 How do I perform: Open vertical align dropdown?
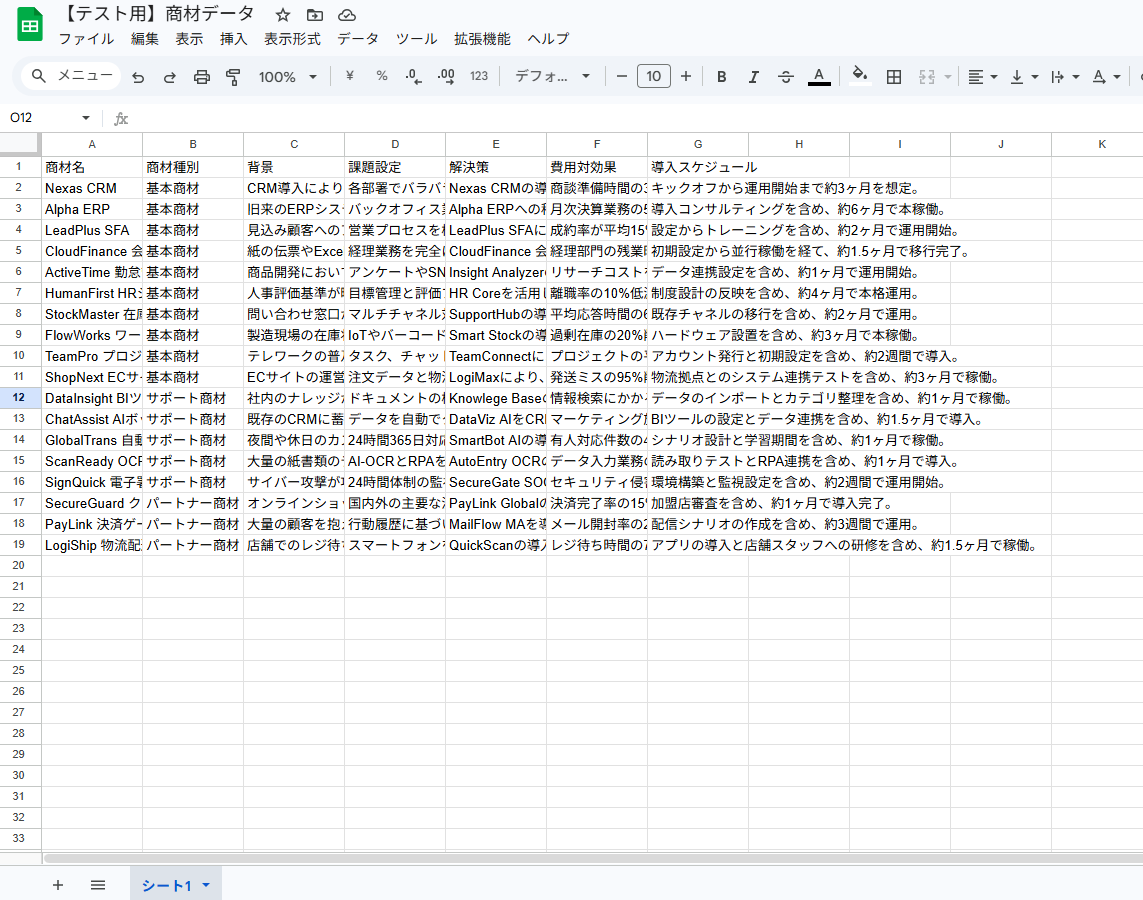1024,77
